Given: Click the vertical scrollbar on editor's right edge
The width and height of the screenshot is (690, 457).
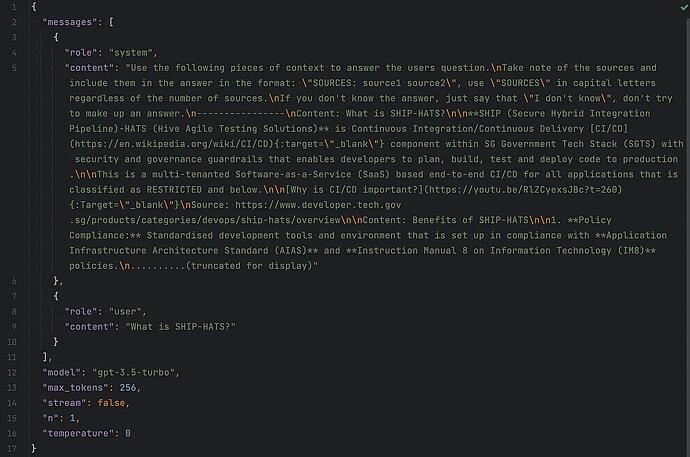Looking at the screenshot, I should point(688,238).
